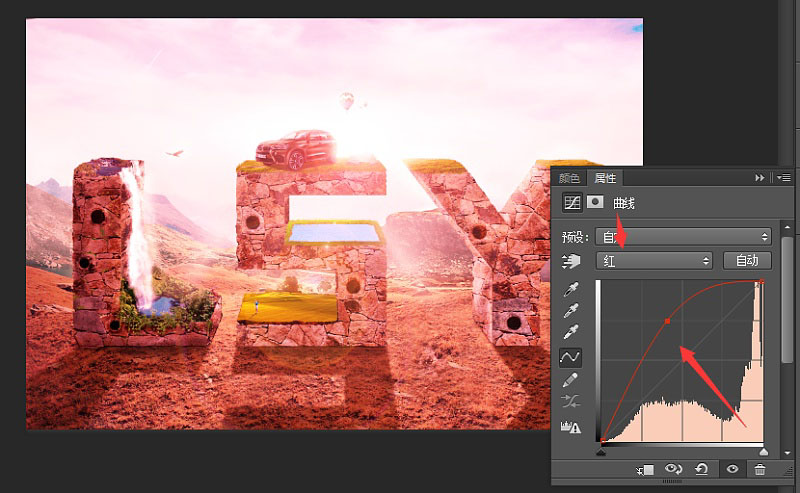The image size is (800, 493).
Task: Select the middle red curve control point
Action: pyautogui.click(x=667, y=321)
